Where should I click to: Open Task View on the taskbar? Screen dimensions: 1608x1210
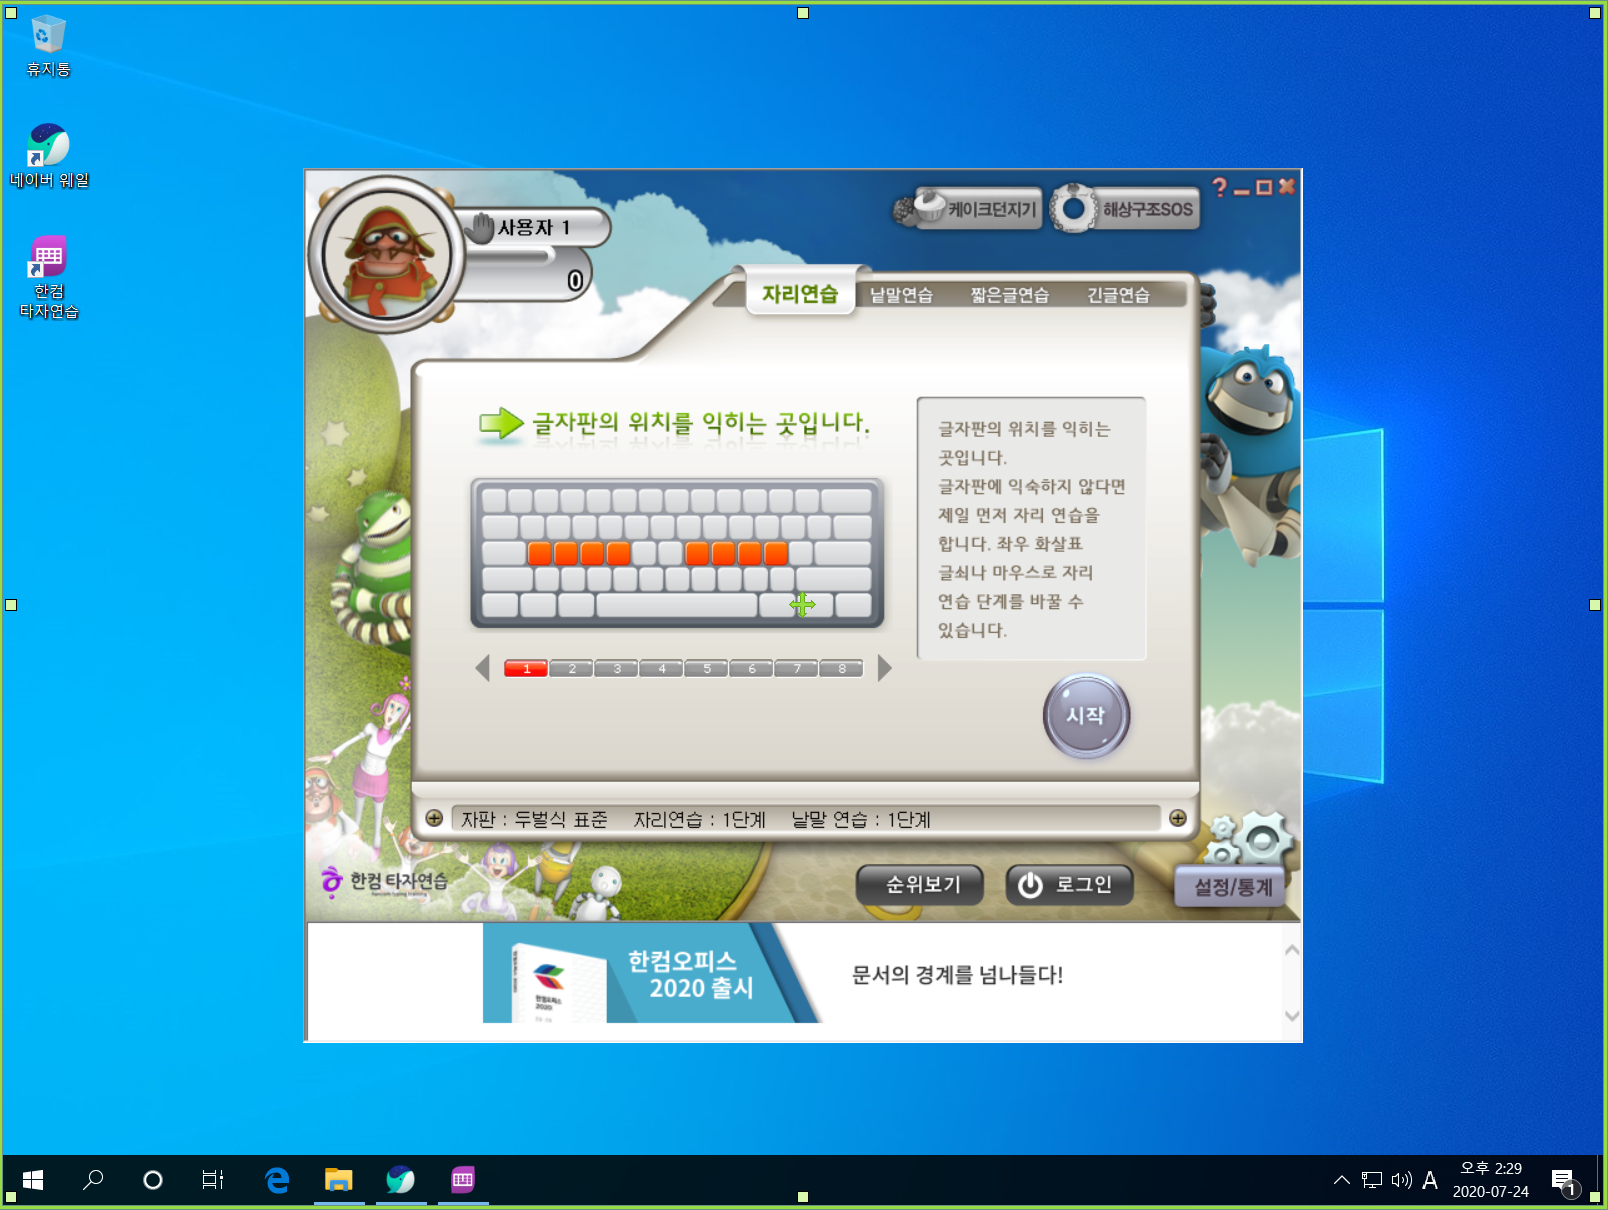[213, 1180]
